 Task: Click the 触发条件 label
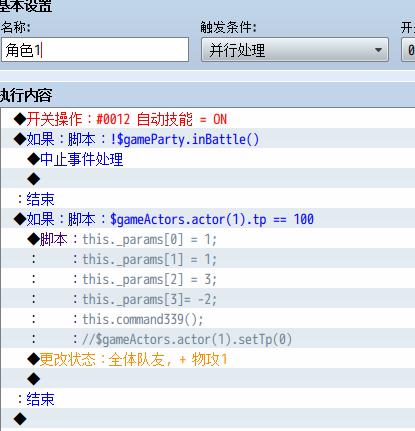coord(229,27)
